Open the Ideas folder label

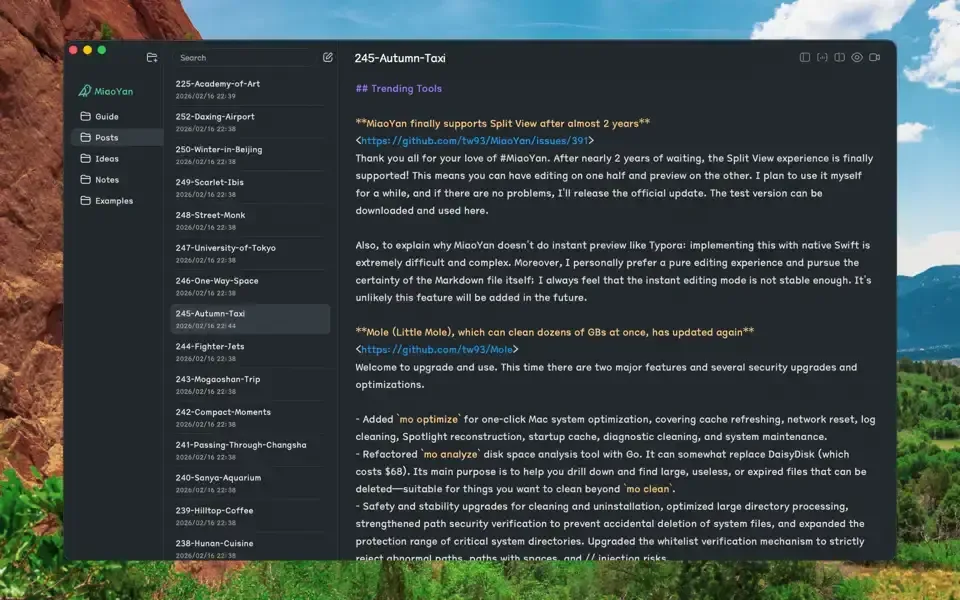click(107, 159)
